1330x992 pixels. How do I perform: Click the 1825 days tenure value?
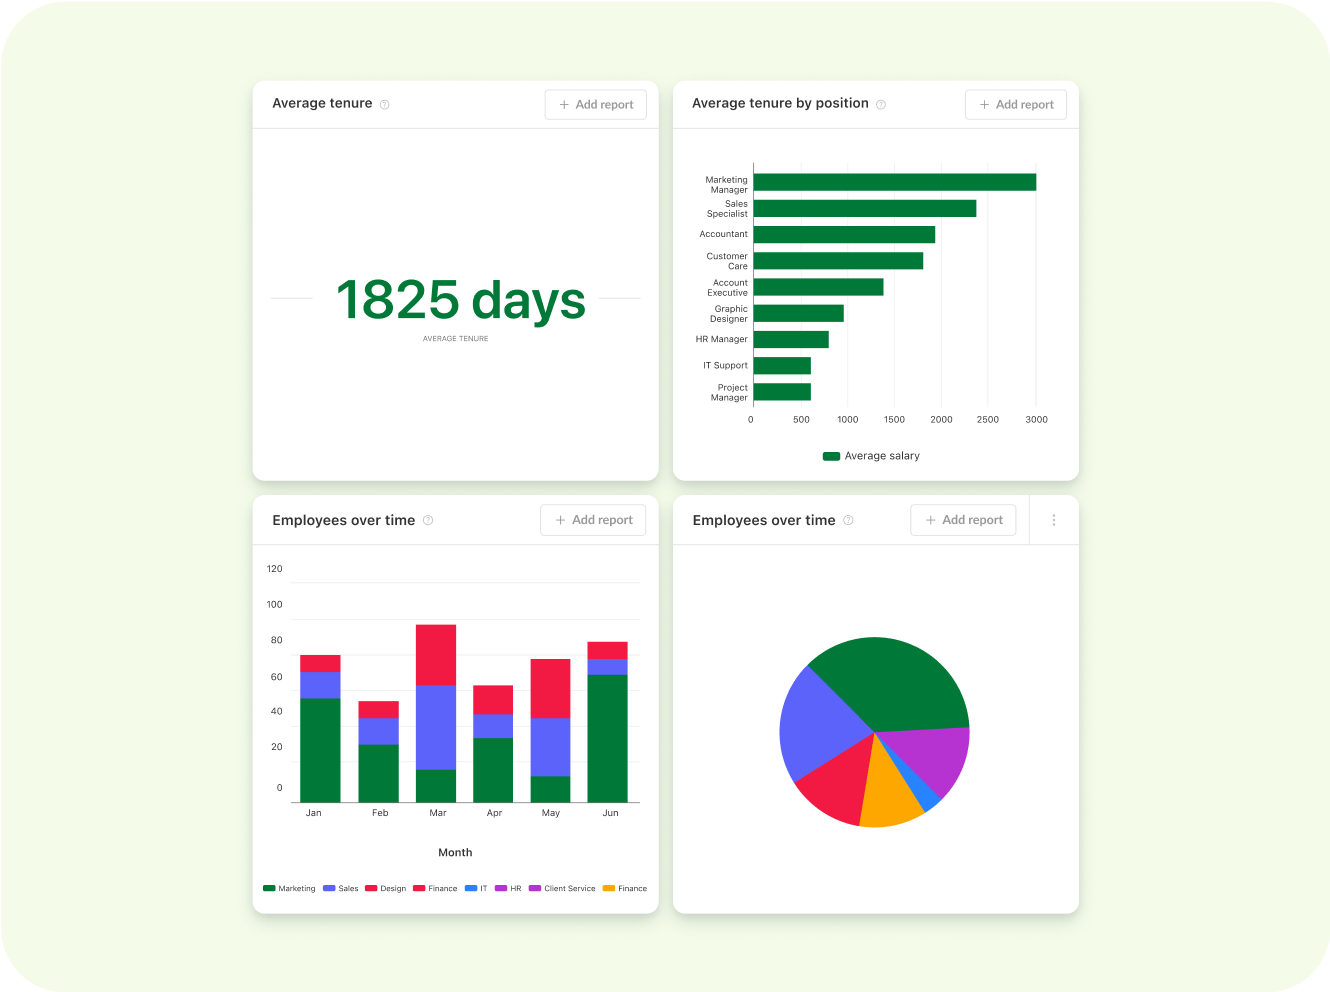pyautogui.click(x=461, y=300)
